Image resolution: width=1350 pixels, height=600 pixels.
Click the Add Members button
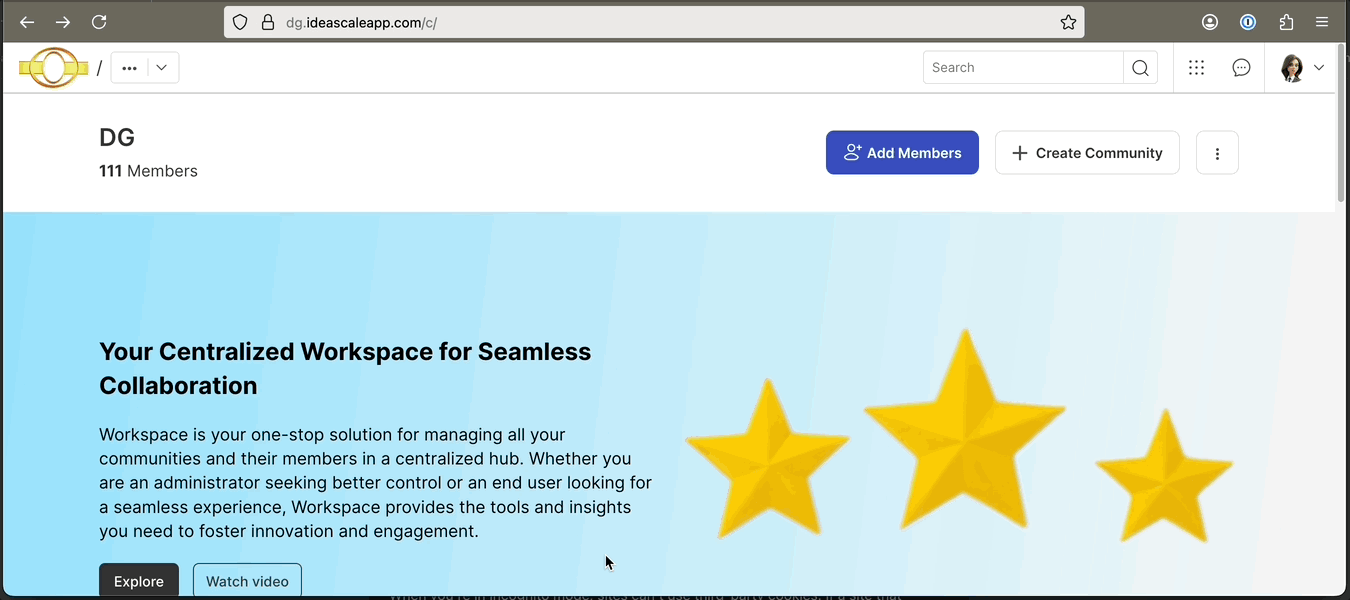[902, 153]
